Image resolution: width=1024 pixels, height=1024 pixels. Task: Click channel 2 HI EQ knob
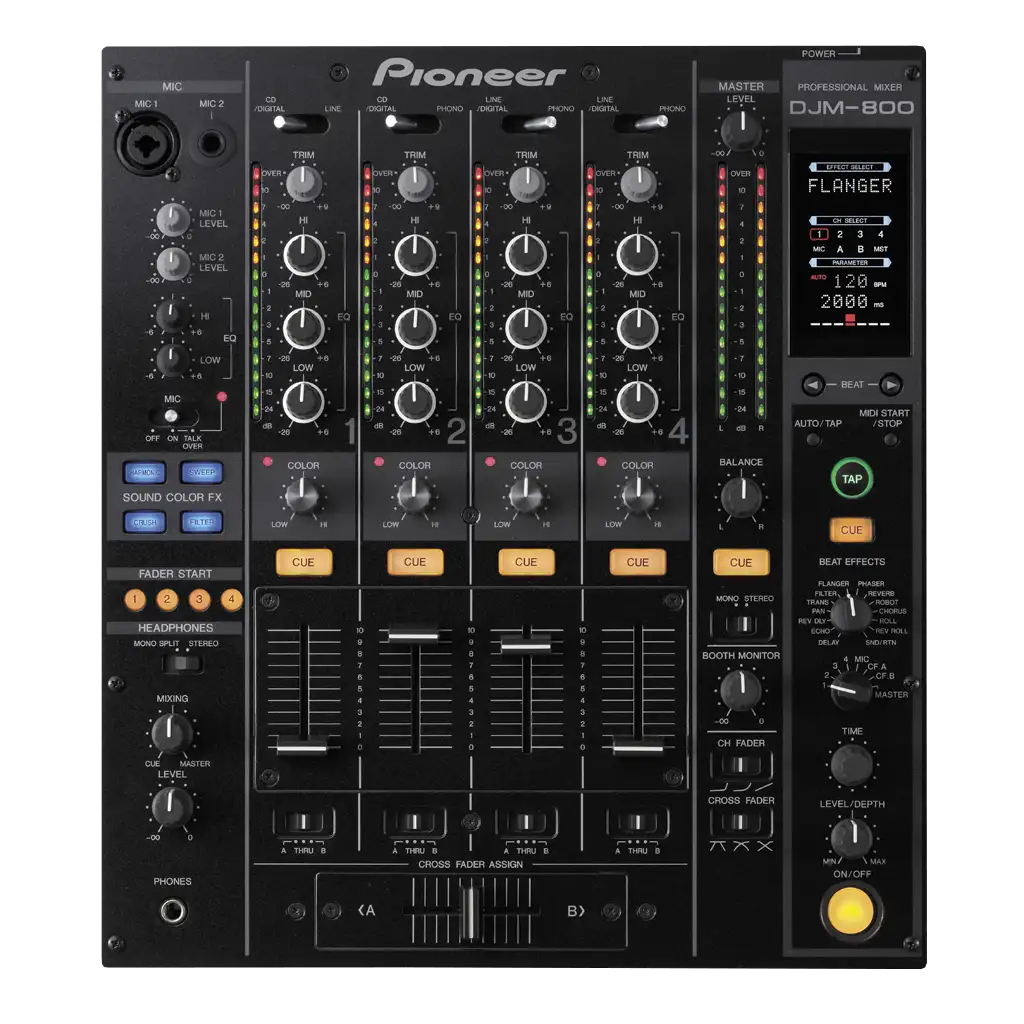(415, 254)
